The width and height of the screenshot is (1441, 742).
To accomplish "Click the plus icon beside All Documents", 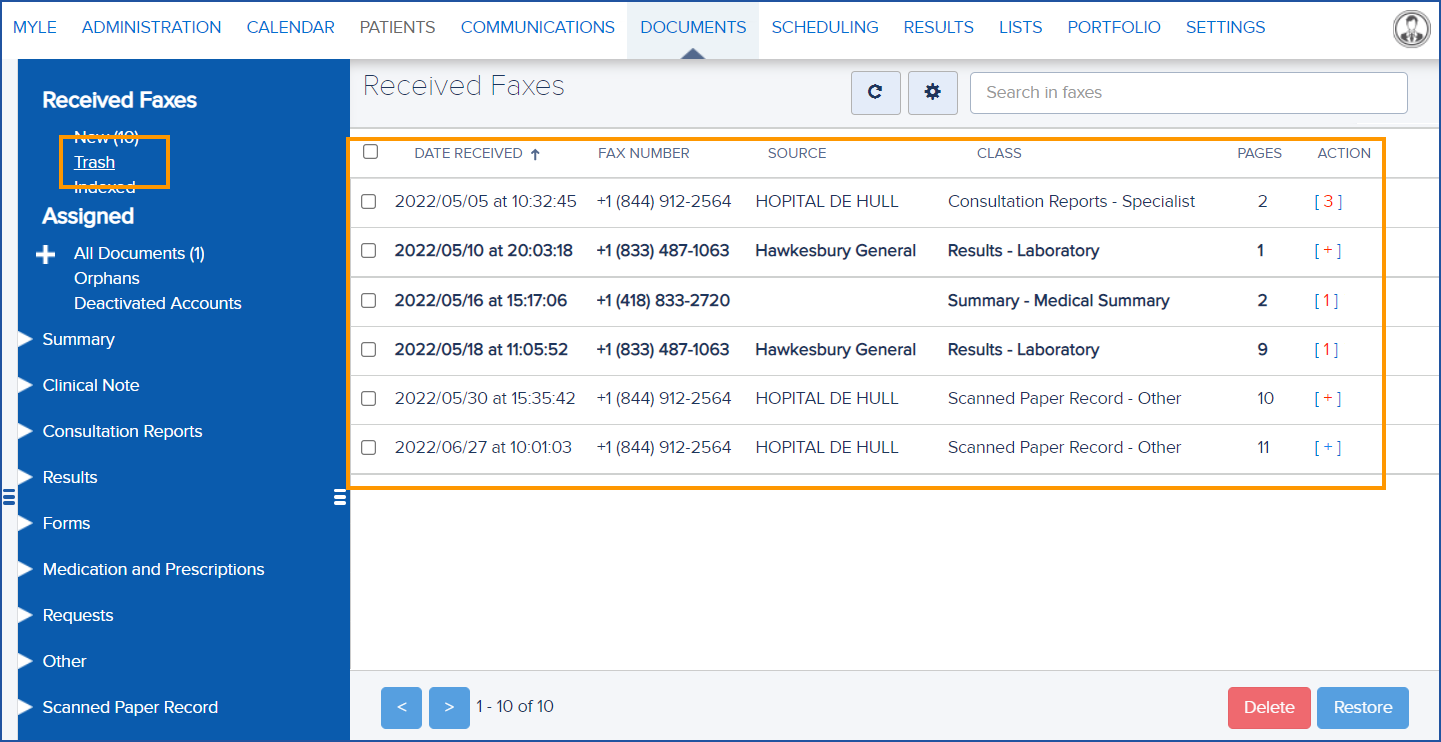I will [x=45, y=254].
